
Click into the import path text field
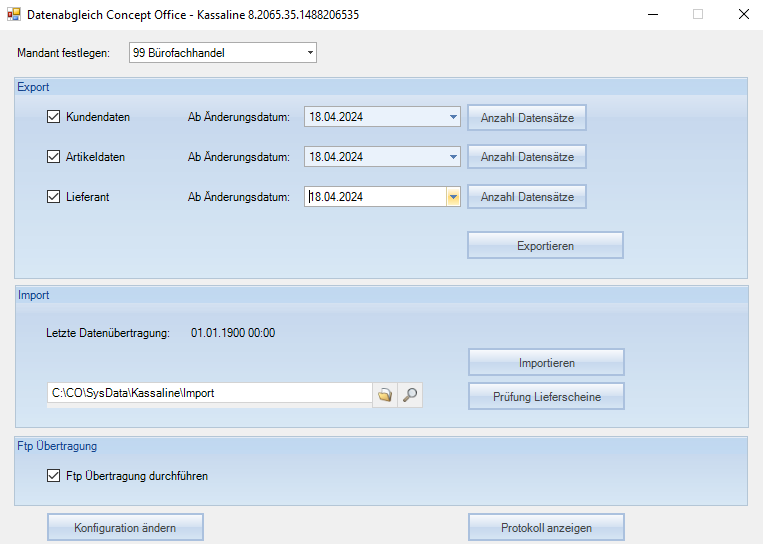pyautogui.click(x=209, y=394)
